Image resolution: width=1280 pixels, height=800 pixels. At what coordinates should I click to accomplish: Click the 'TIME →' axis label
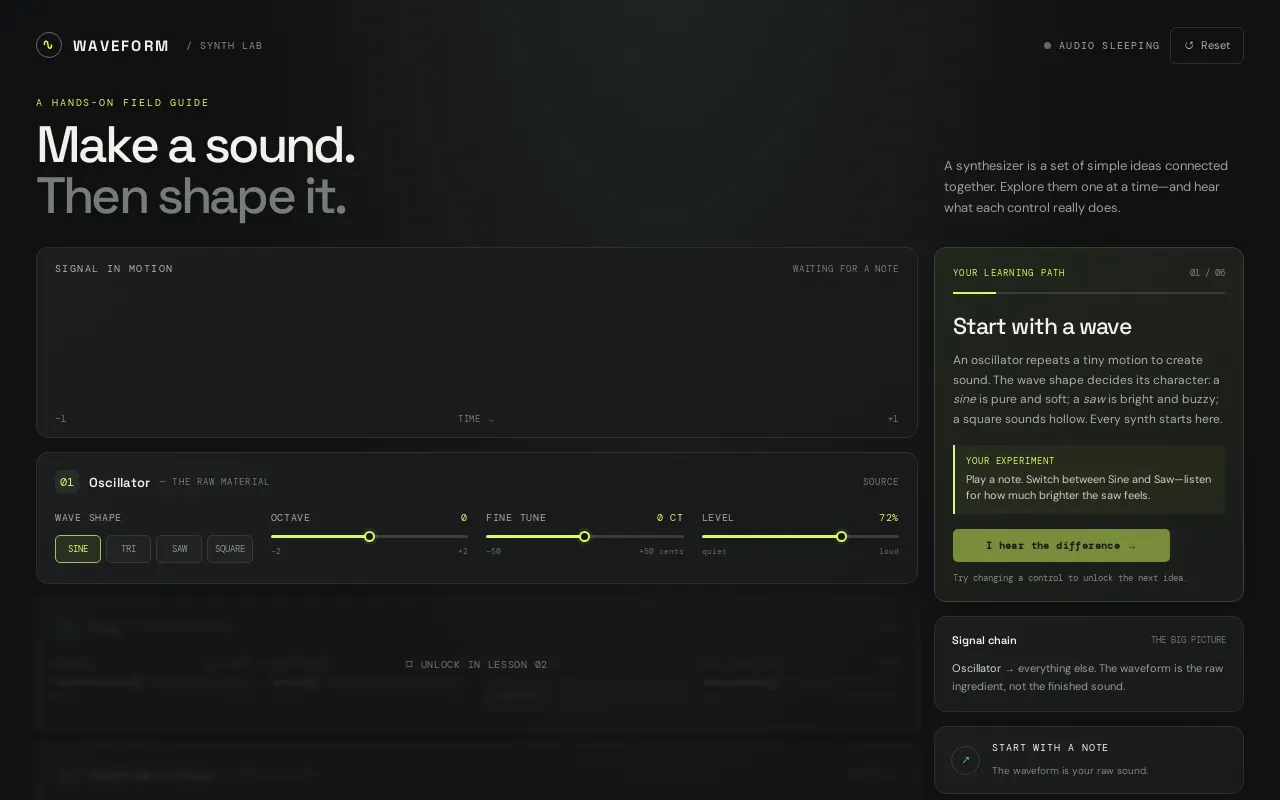click(x=476, y=419)
